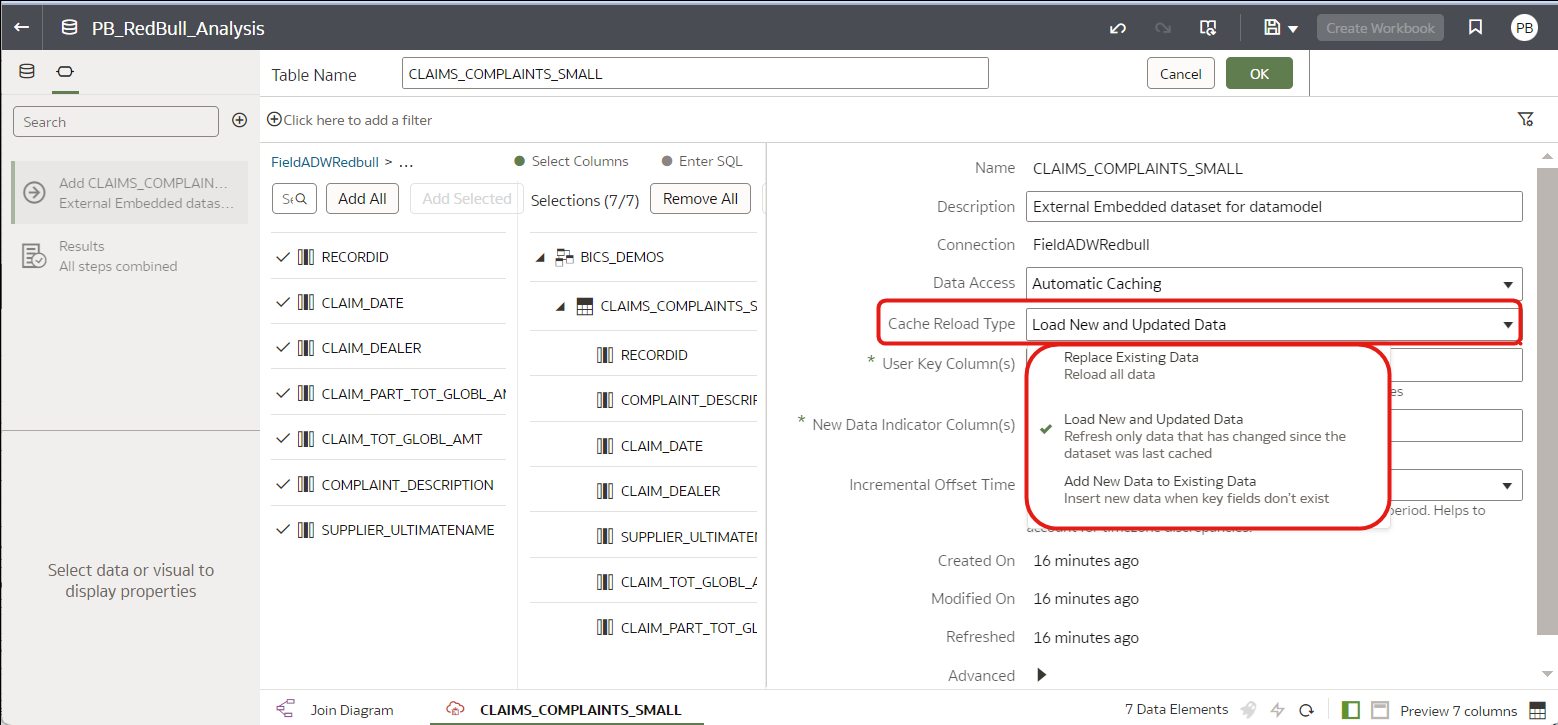Click the book icon with refresh arrow
Image resolution: width=1558 pixels, height=725 pixels.
(1208, 28)
